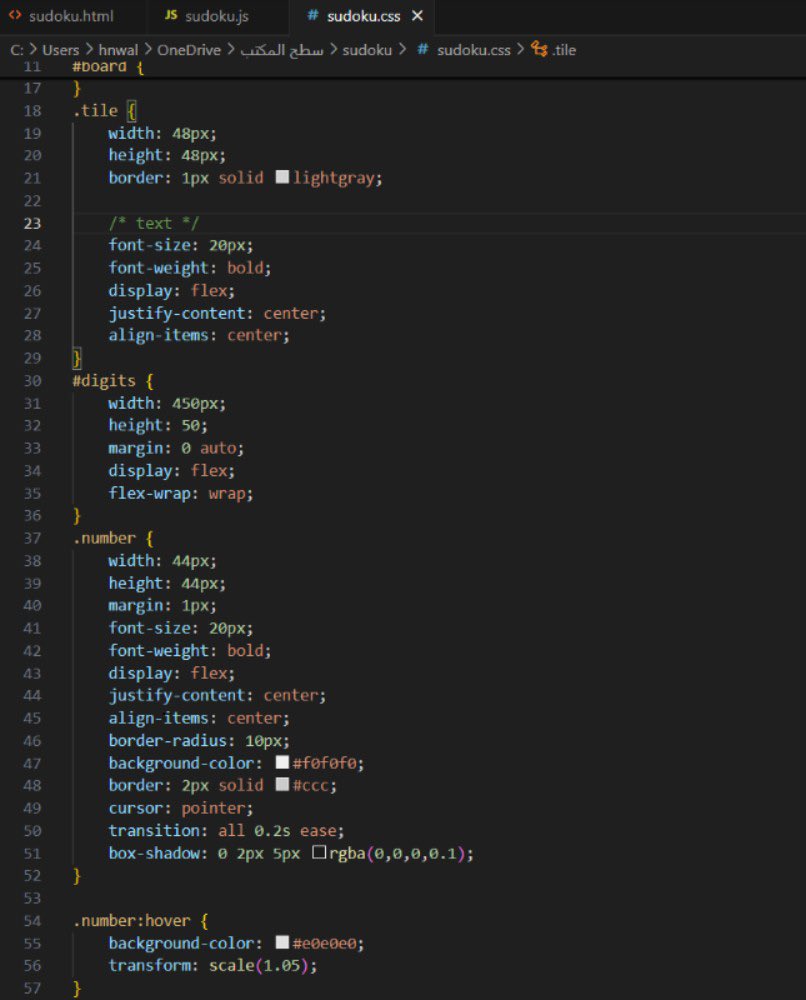The width and height of the screenshot is (806, 1000).
Task: Close the sudoku.css tab
Action: (417, 16)
